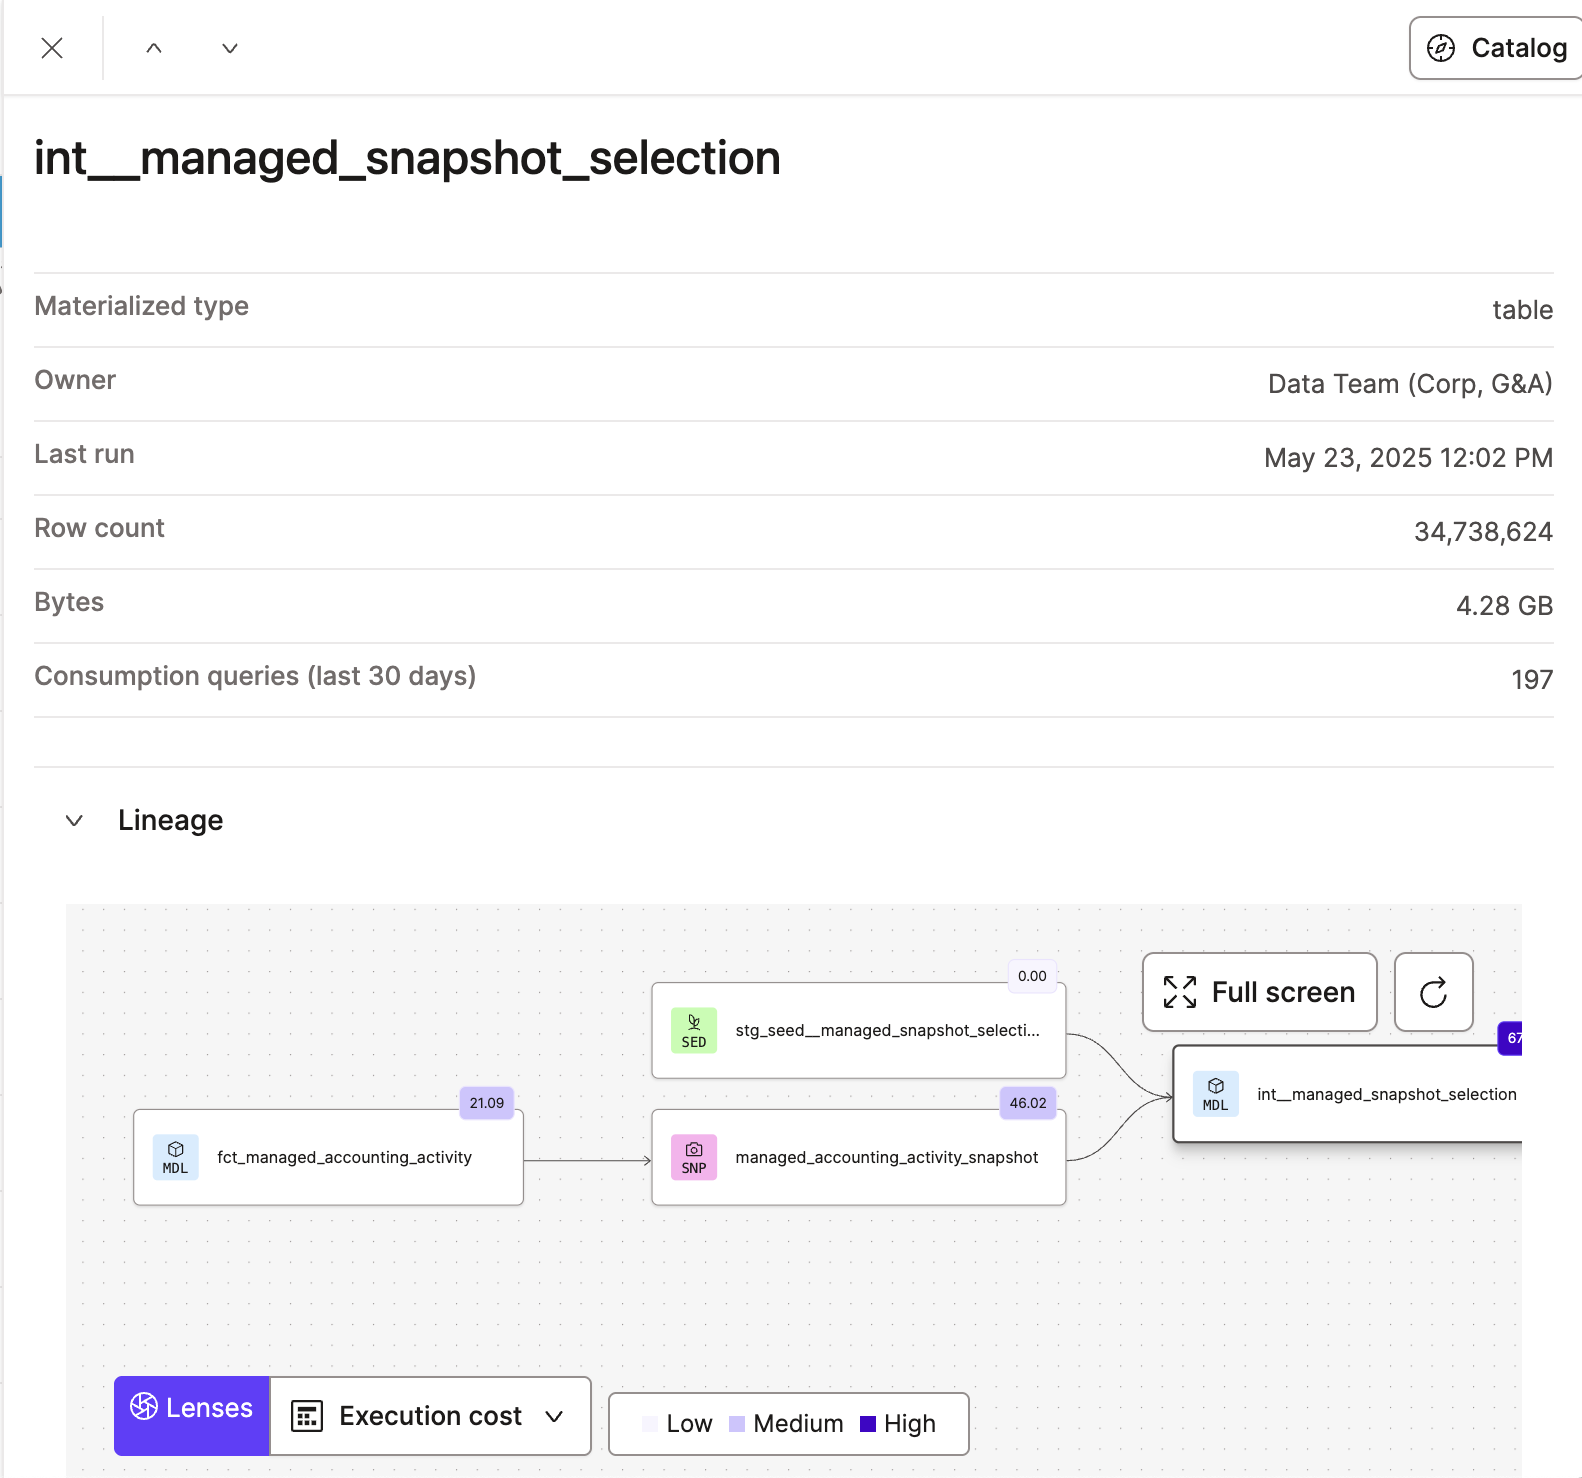
Task: Click MDL icon of int__managed_snapshot_selection node
Action: click(x=1215, y=1094)
